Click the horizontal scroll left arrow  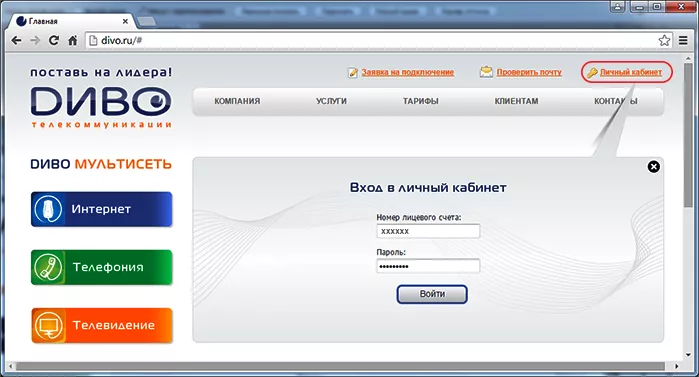coord(11,366)
